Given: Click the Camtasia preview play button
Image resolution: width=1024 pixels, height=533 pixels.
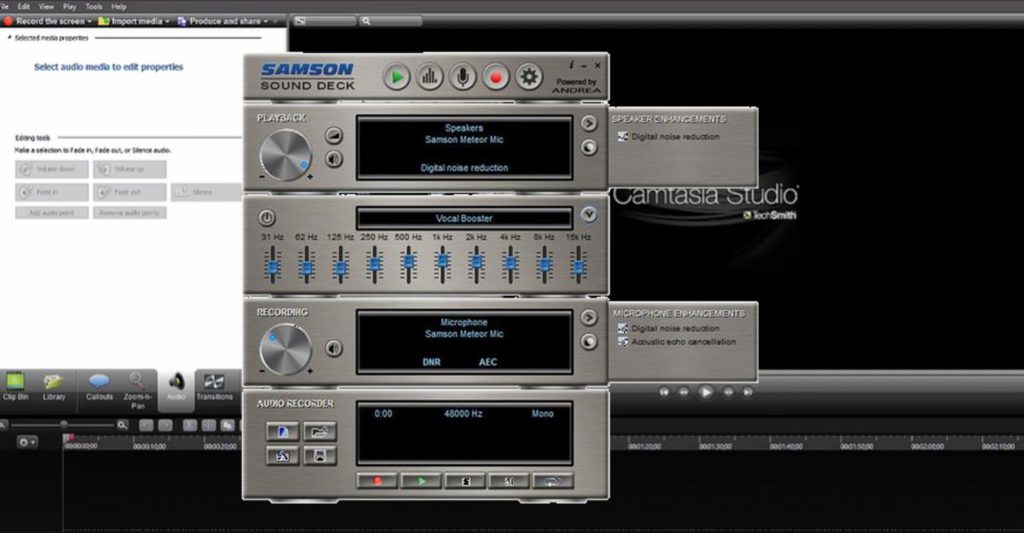Looking at the screenshot, I should click(x=706, y=392).
